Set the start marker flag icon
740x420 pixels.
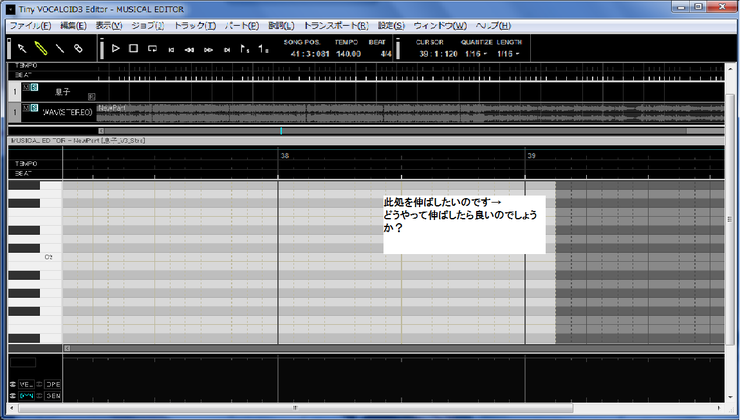244,49
